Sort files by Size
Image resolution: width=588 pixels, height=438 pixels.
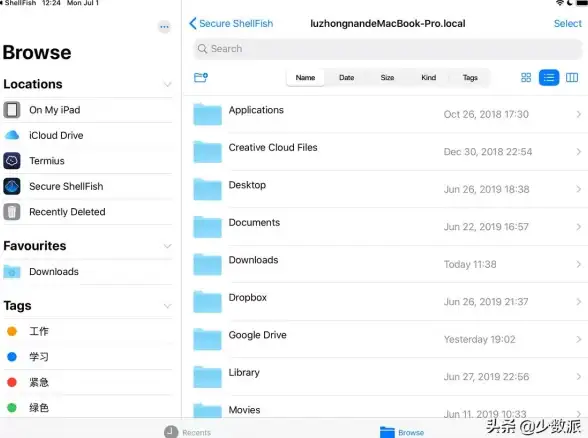[387, 78]
